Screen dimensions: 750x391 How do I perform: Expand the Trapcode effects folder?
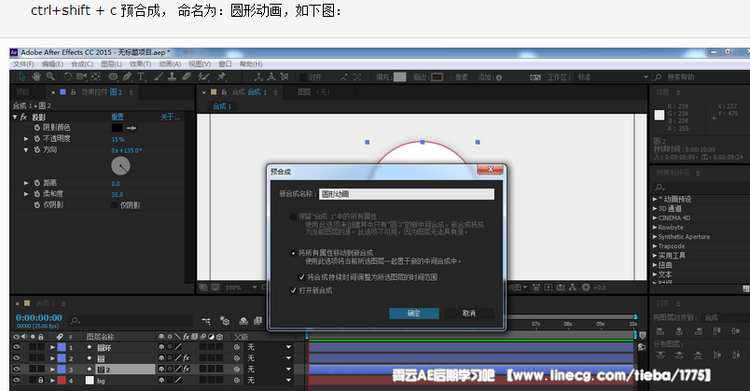(655, 246)
